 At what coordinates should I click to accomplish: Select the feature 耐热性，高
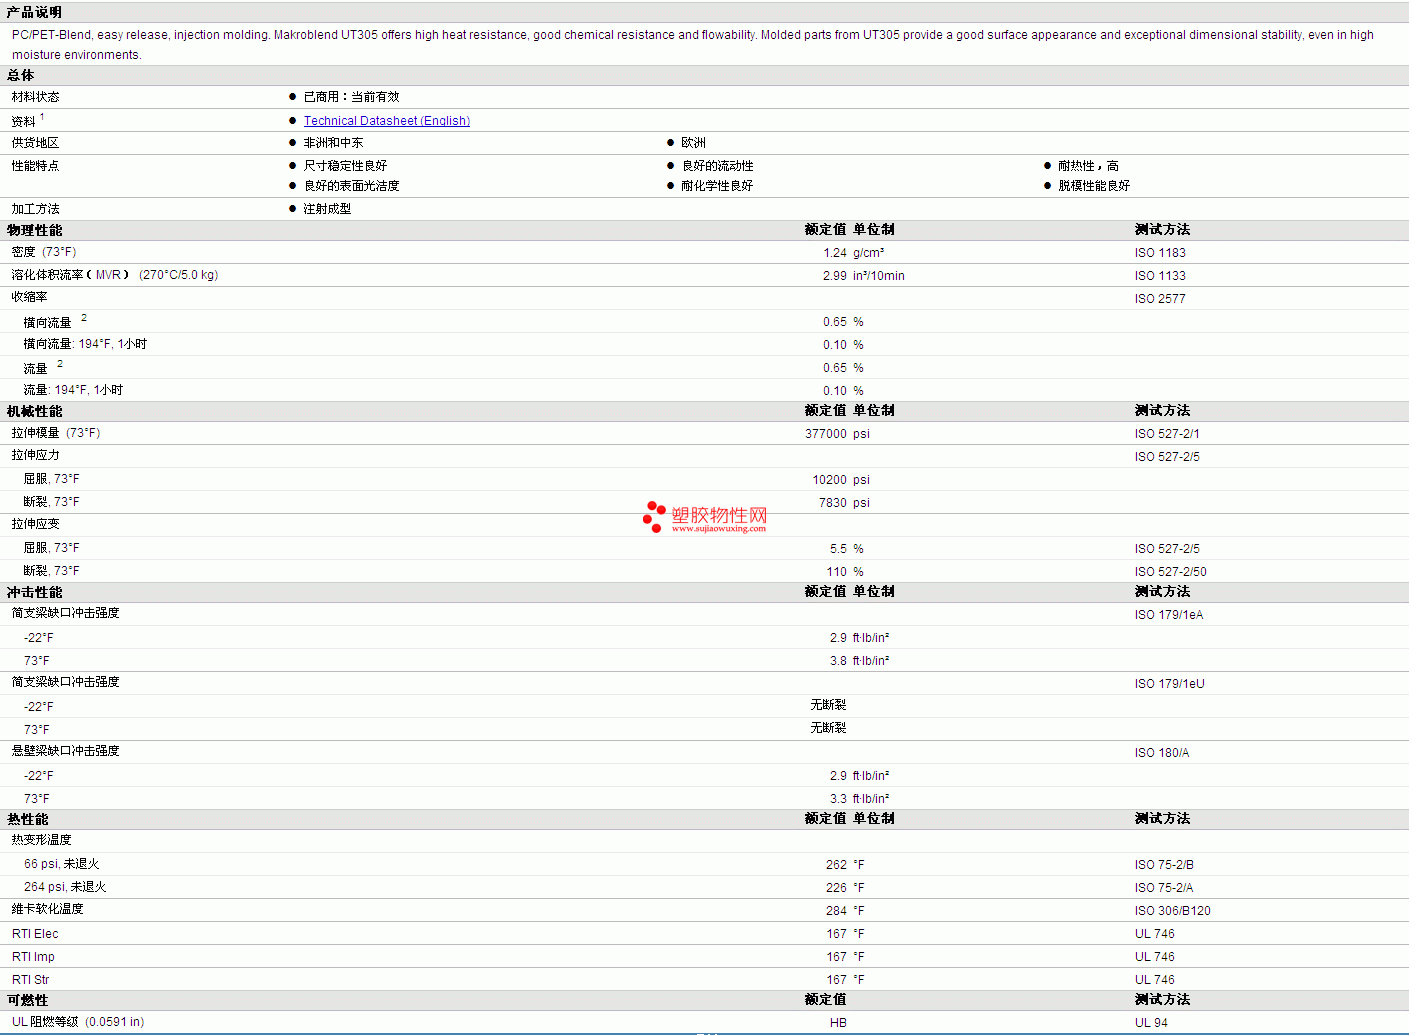tap(1088, 166)
